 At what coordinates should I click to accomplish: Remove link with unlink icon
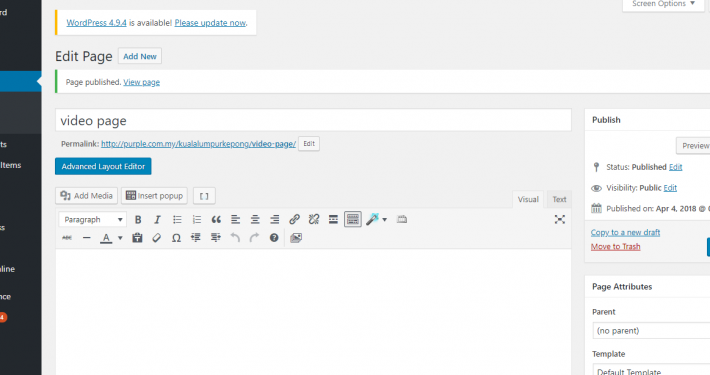point(314,220)
